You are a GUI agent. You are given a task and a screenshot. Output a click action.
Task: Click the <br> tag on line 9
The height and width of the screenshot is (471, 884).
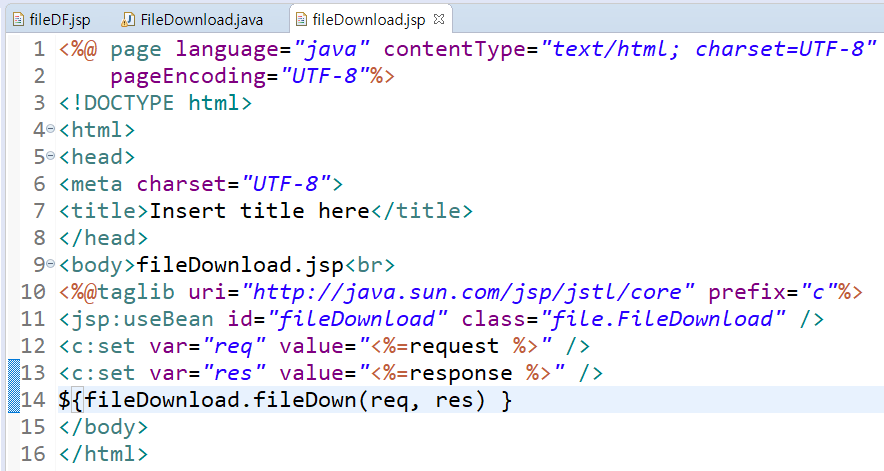(x=370, y=265)
